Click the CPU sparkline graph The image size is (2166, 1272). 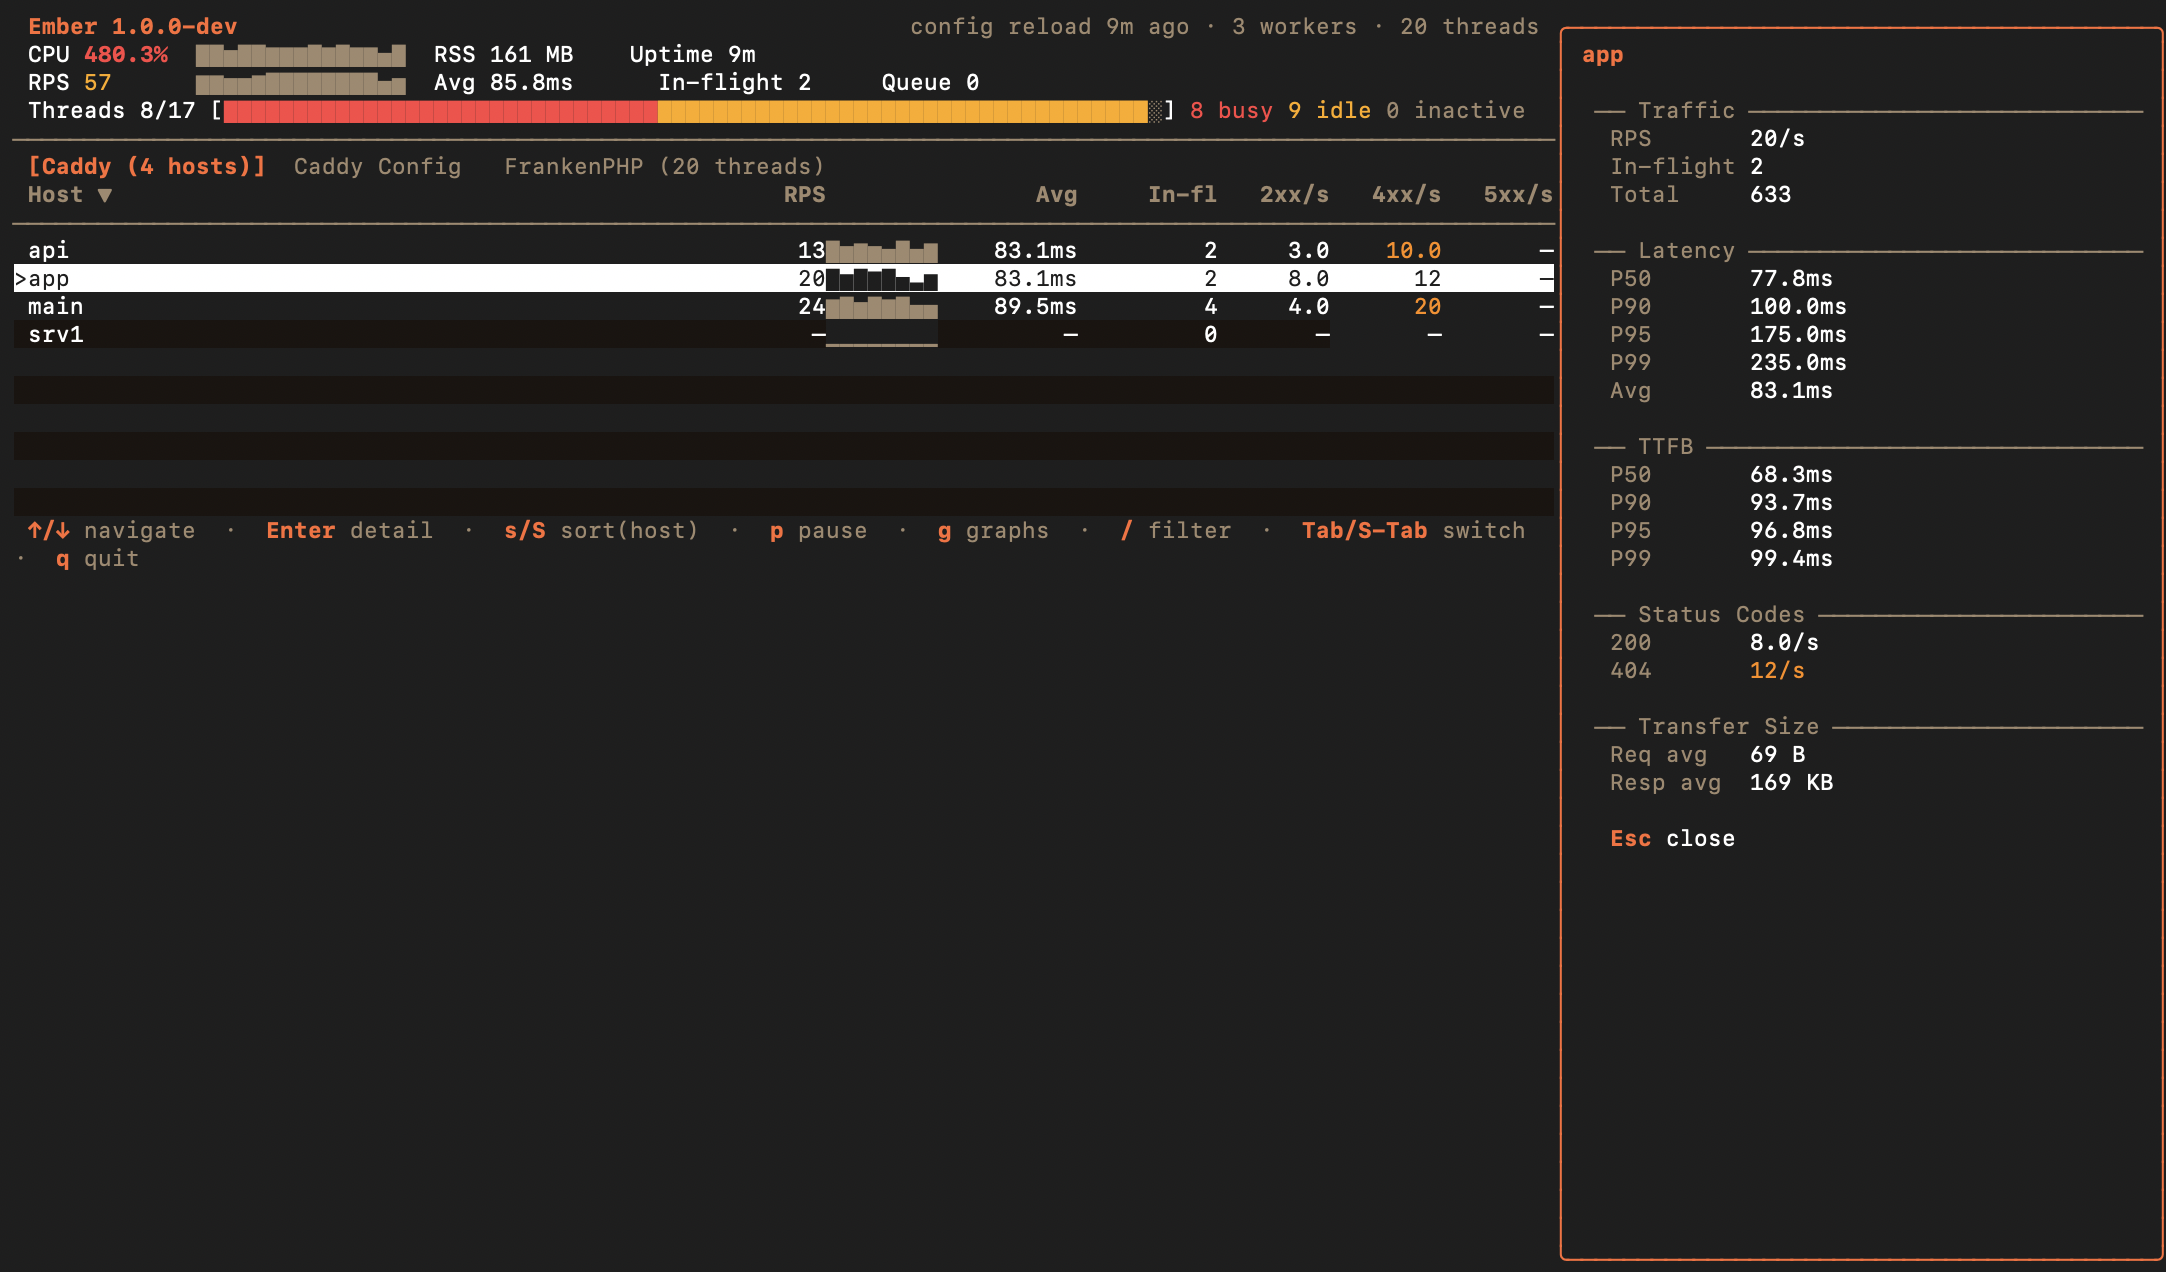[300, 55]
